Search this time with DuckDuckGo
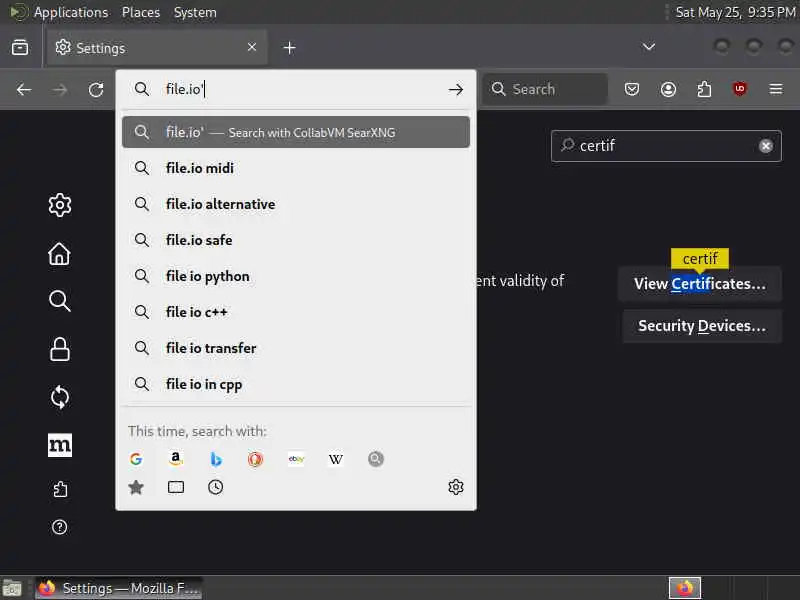Screen dimensions: 800x600 [256, 459]
